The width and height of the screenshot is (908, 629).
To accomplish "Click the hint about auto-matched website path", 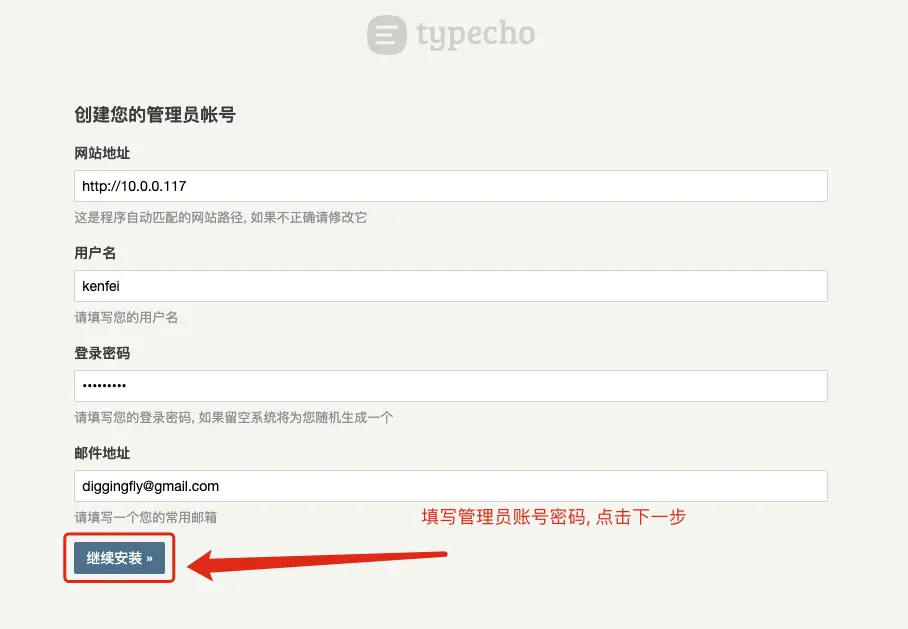I will (x=220, y=217).
